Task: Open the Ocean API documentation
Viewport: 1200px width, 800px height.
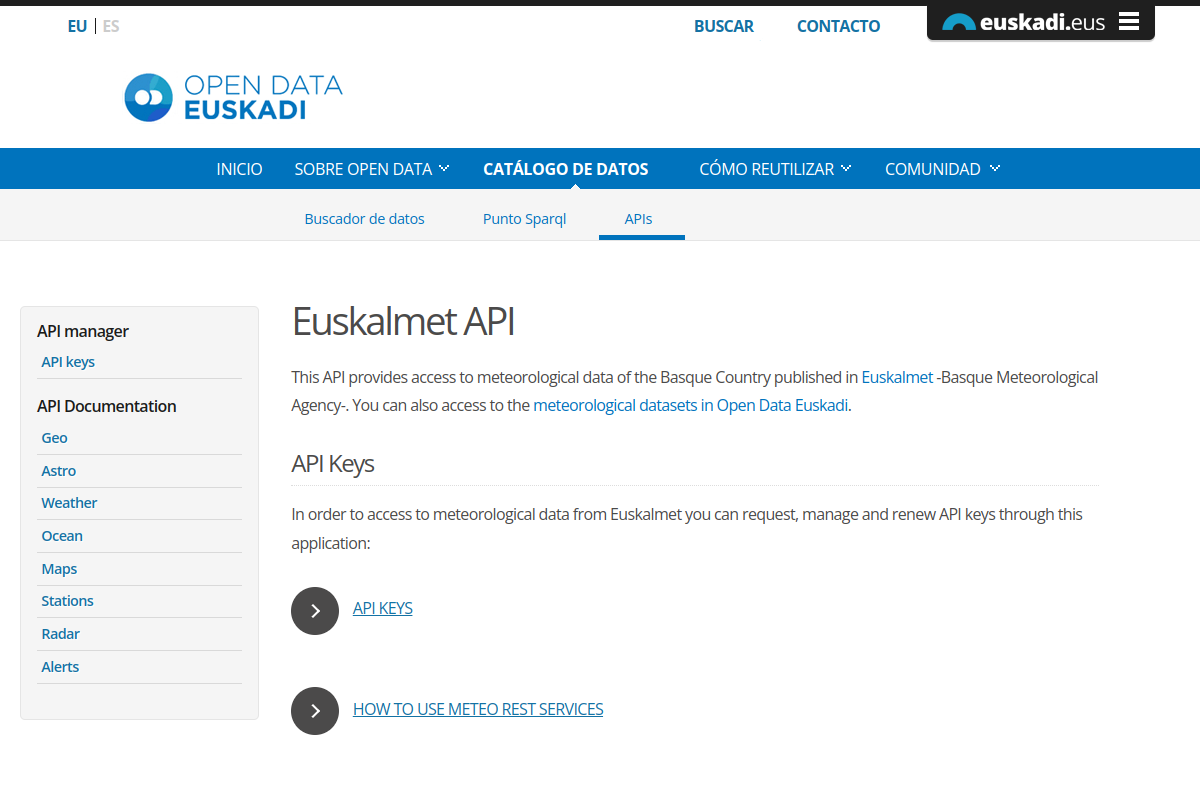Action: (x=62, y=536)
